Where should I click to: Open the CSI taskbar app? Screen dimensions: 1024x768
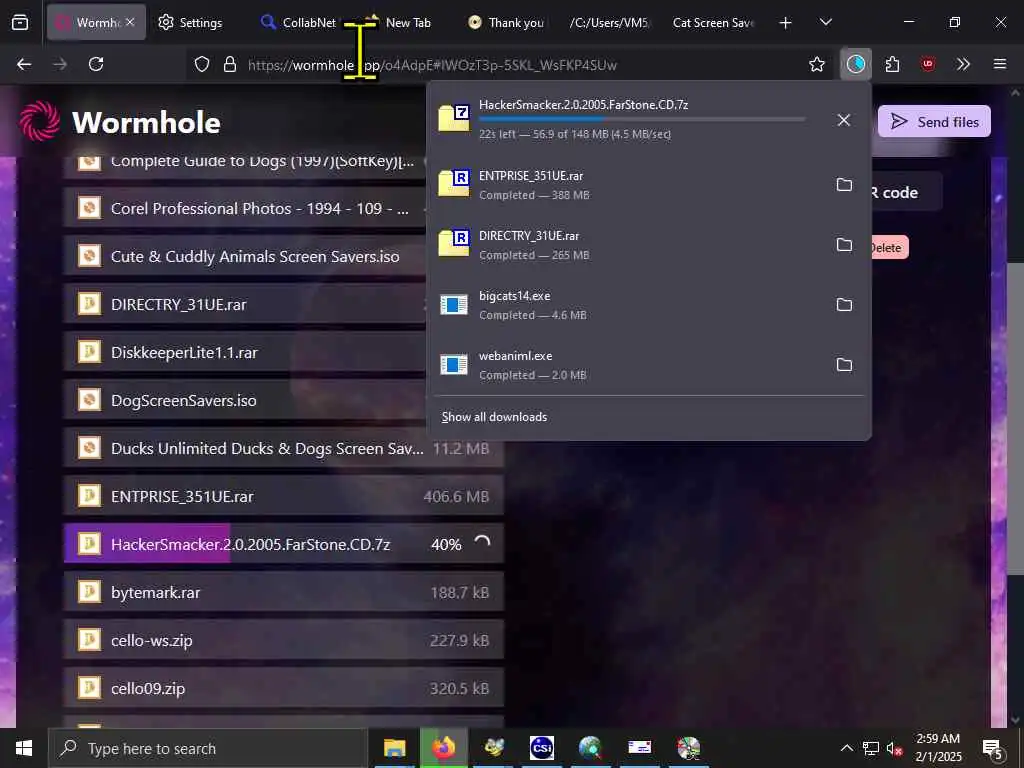(x=541, y=748)
